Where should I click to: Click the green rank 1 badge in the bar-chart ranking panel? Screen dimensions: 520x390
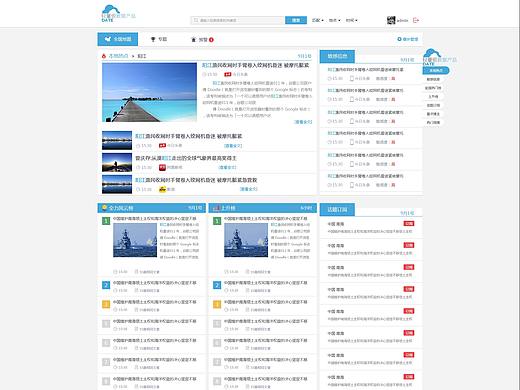[217, 221]
